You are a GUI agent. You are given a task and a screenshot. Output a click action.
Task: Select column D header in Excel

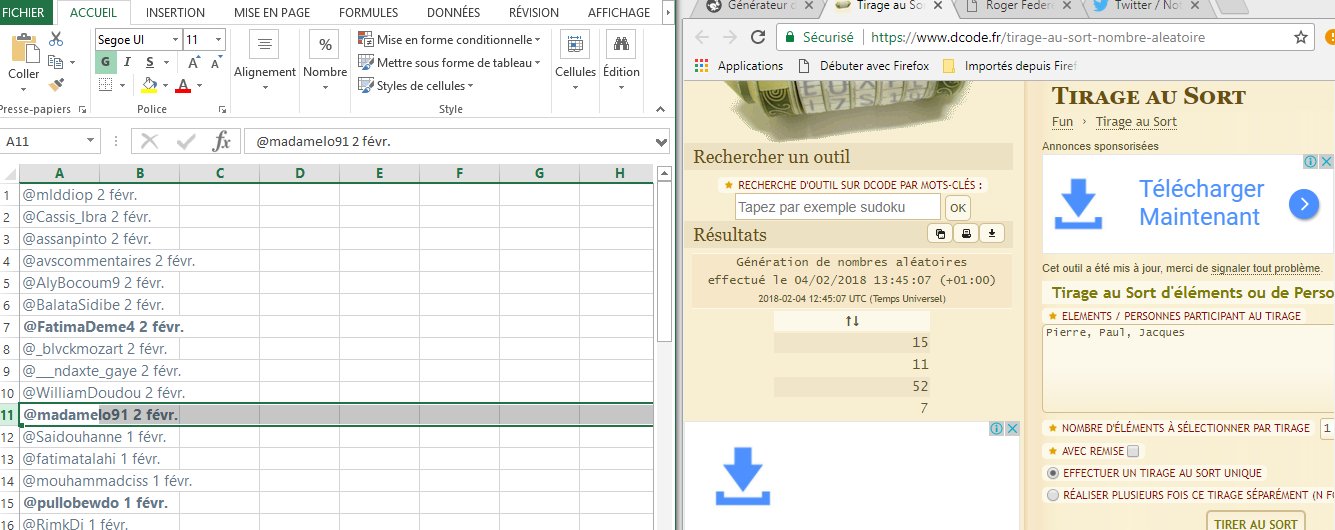(299, 173)
